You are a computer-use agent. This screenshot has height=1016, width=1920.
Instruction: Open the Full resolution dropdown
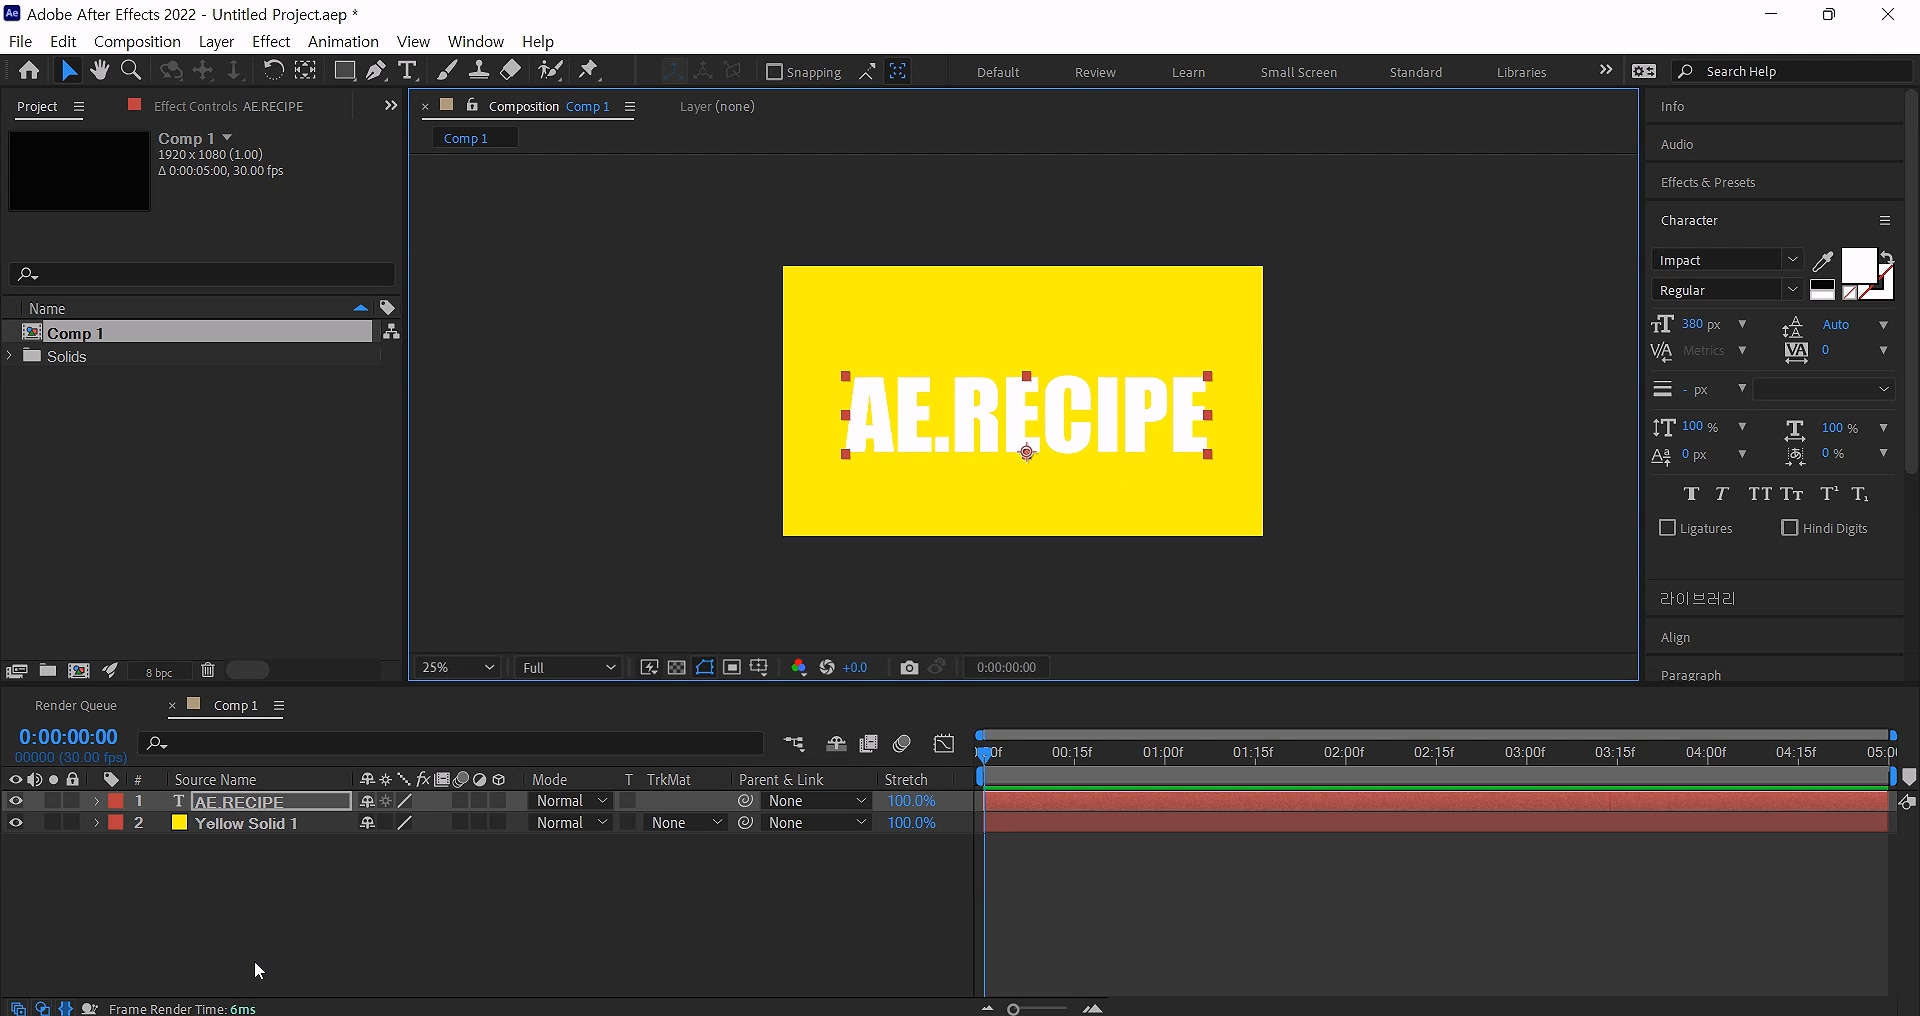coord(569,668)
